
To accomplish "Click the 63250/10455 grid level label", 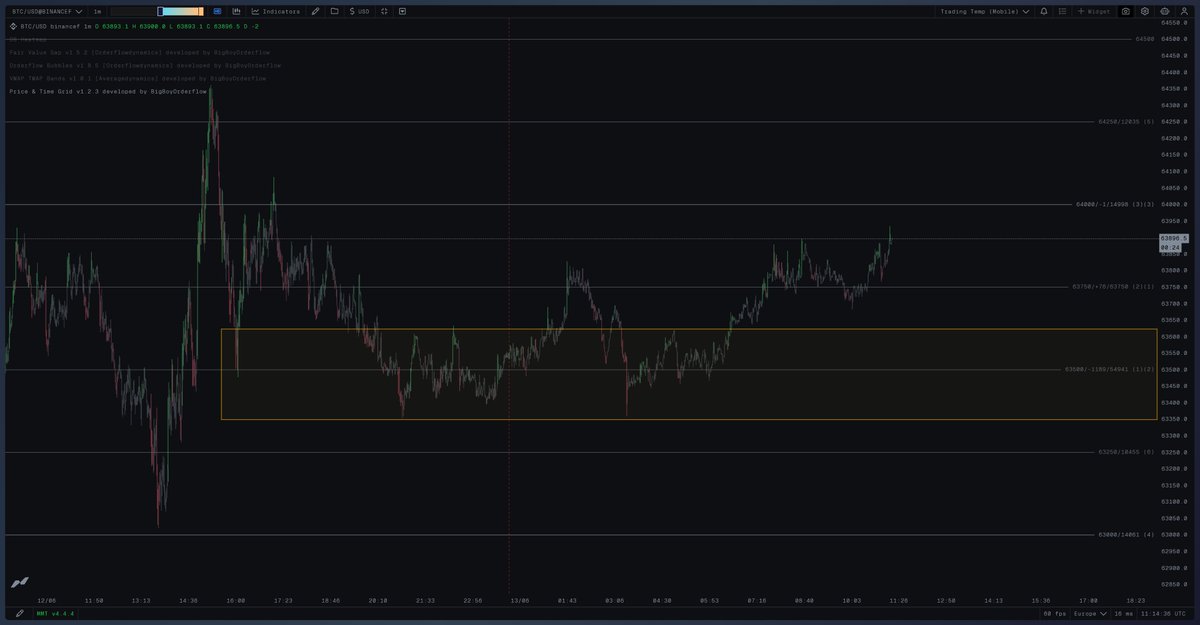I will 1126,452.
